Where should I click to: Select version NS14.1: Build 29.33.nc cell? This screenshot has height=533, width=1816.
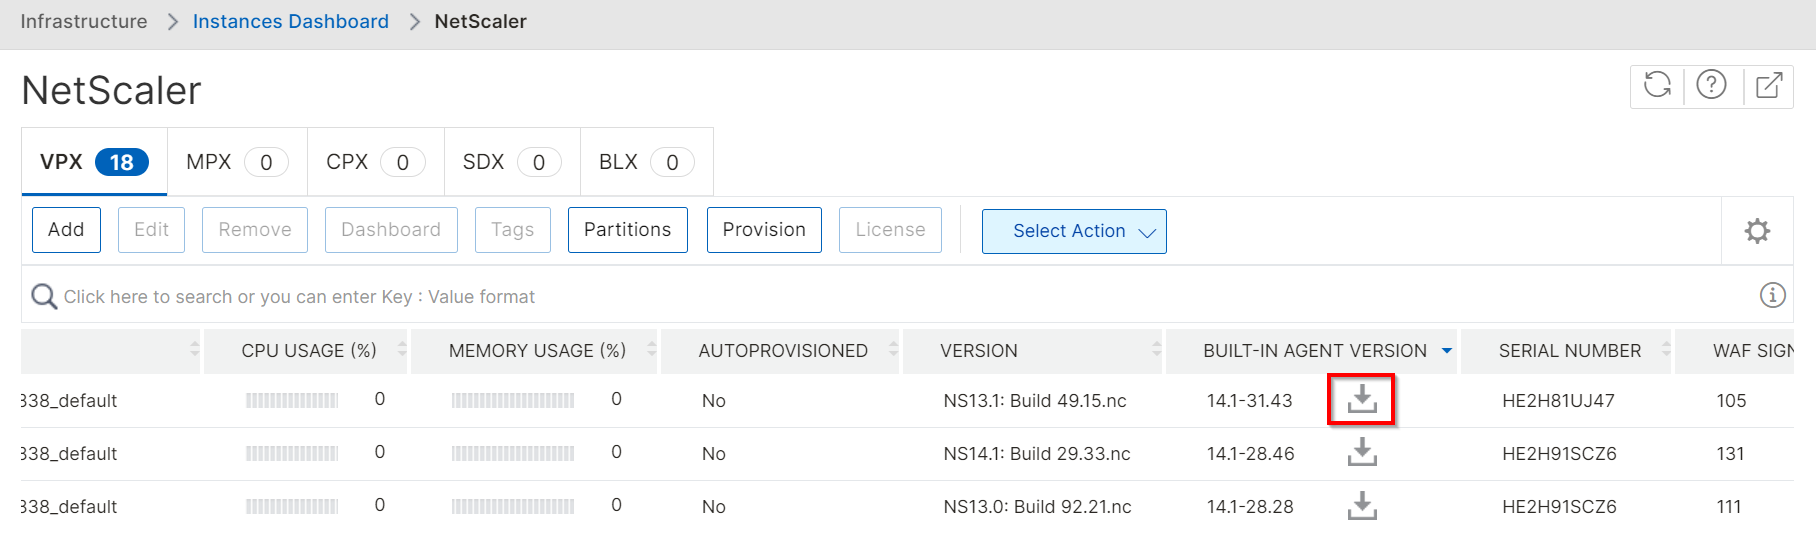coord(1037,453)
